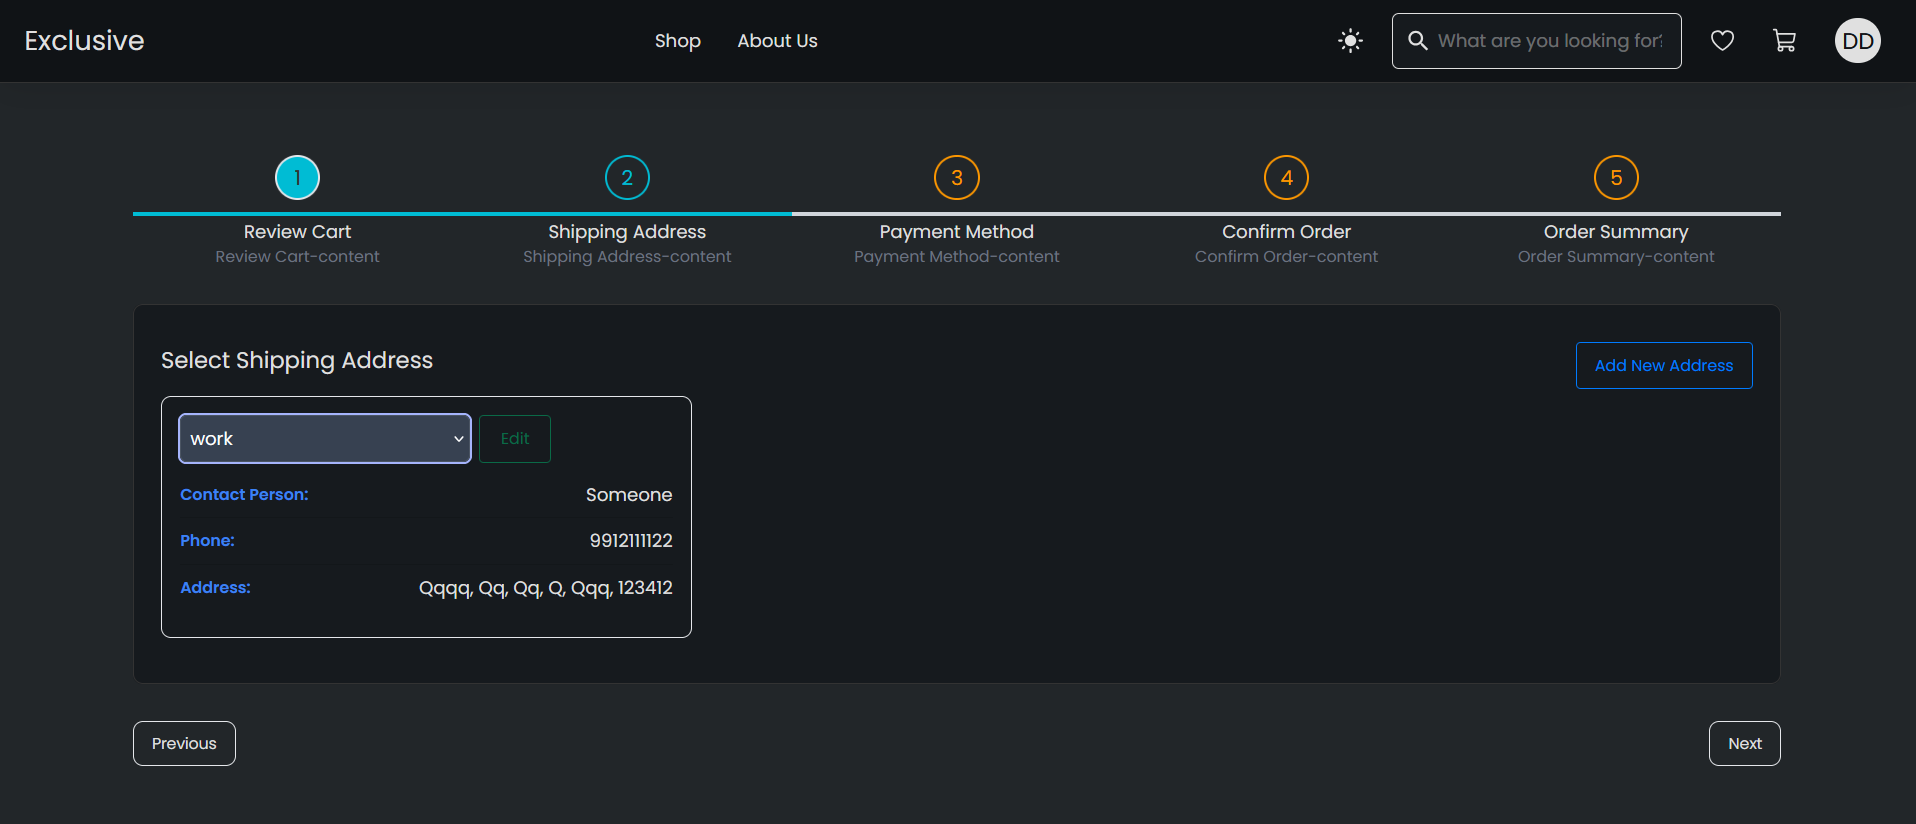
Task: Click the Payment Method step label
Action: click(x=956, y=232)
